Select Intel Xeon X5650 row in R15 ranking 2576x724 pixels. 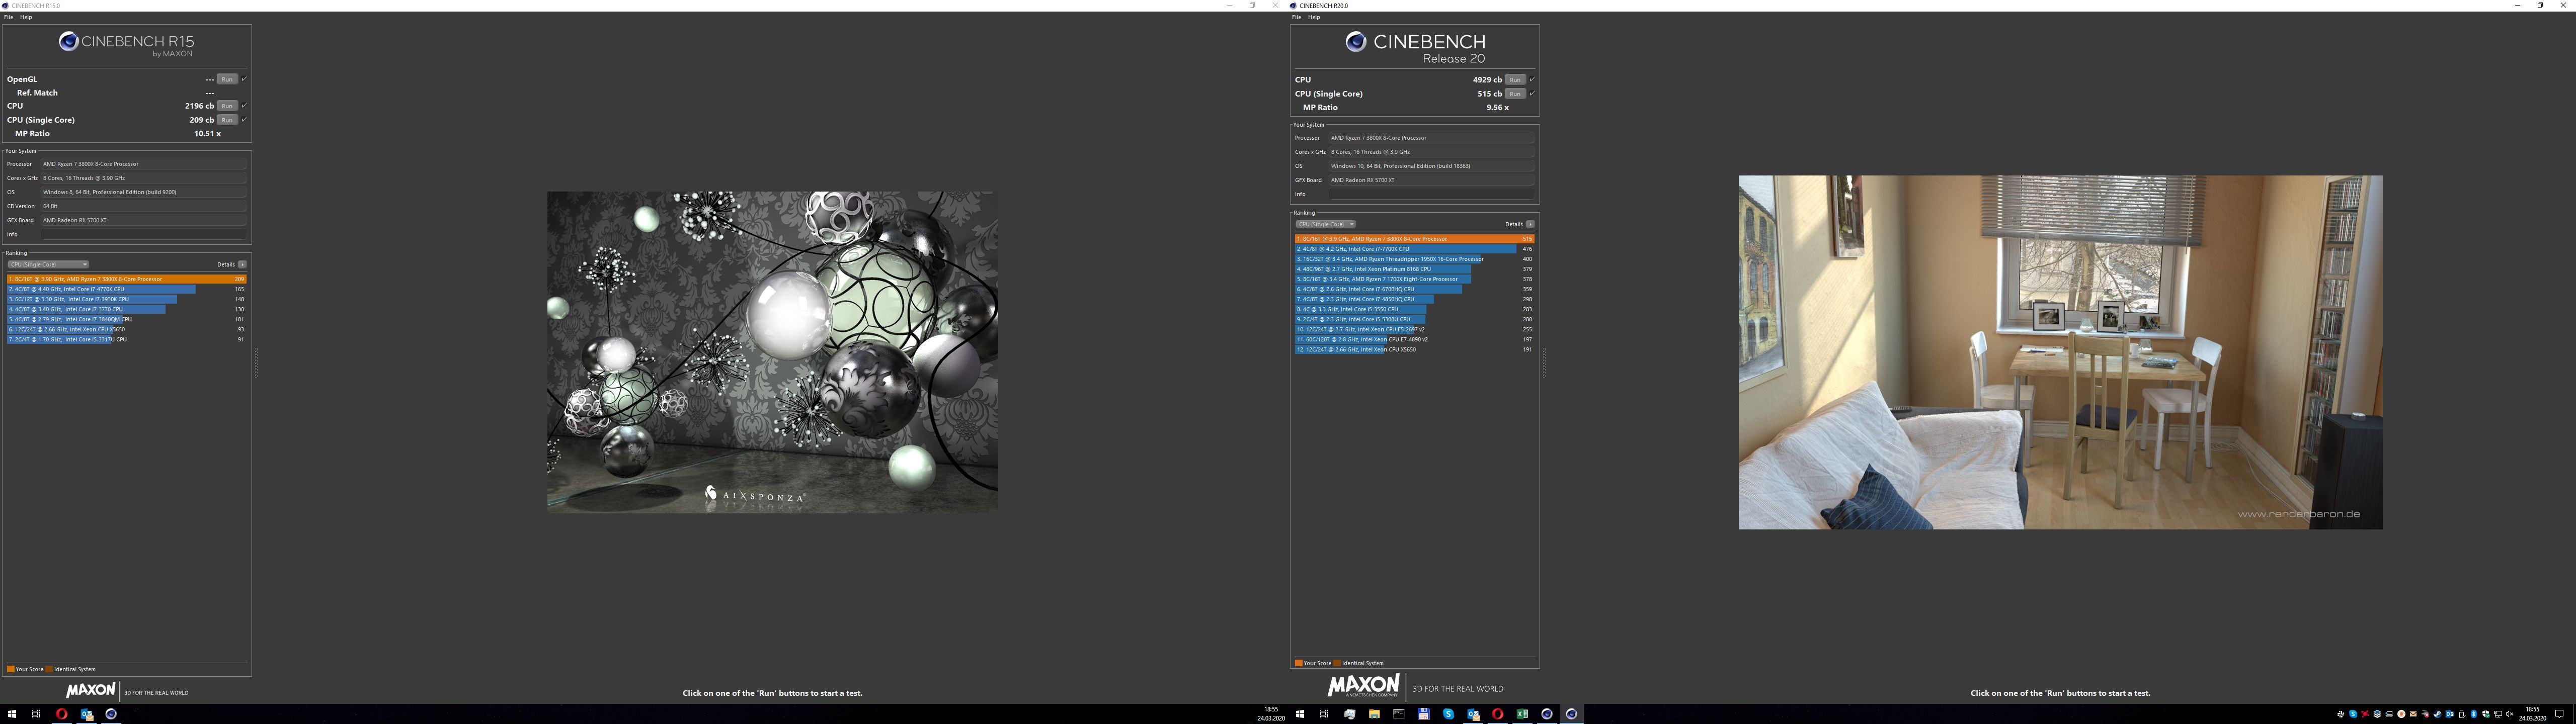(x=126, y=329)
